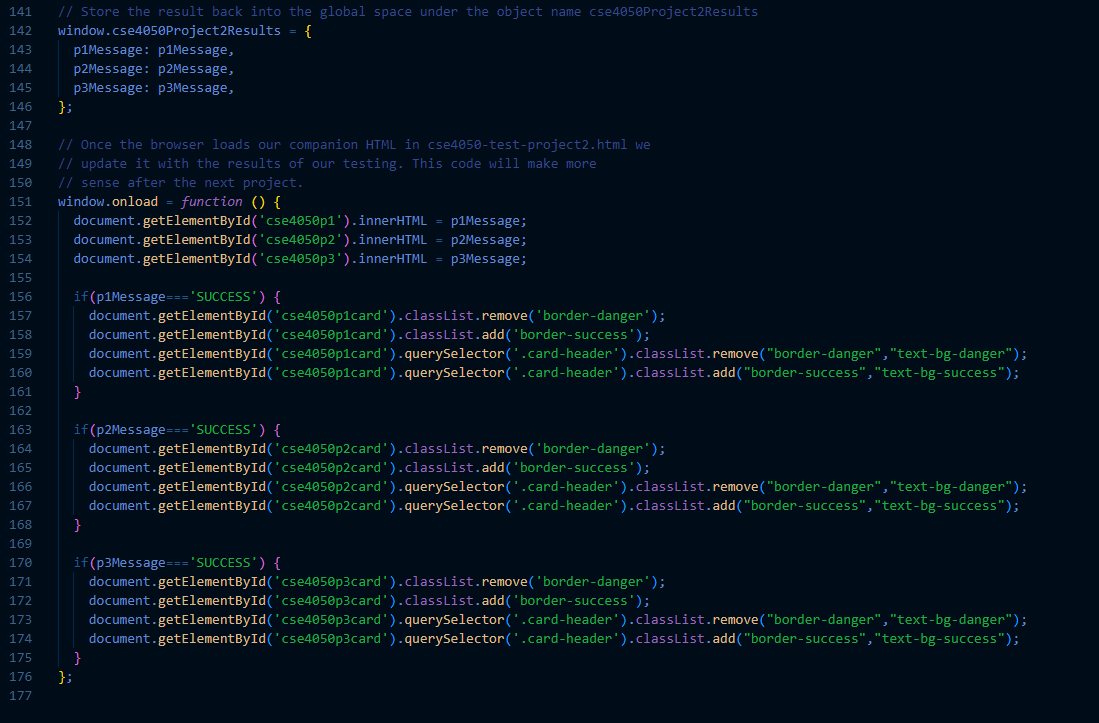Click the 'function' keyword on line 151
Screen dimensions: 1099x723
212,202
